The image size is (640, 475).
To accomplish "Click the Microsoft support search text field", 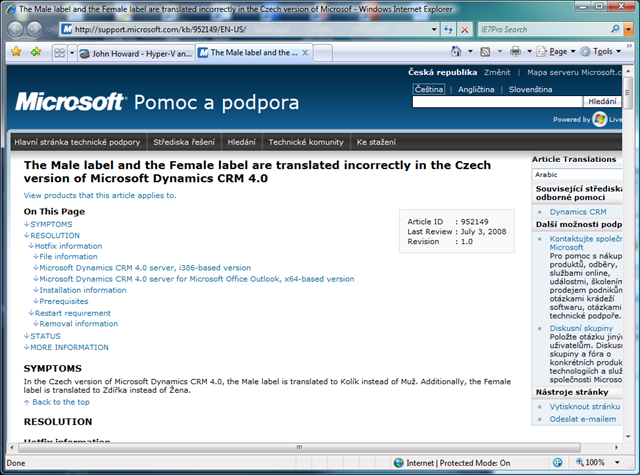I will pos(497,102).
